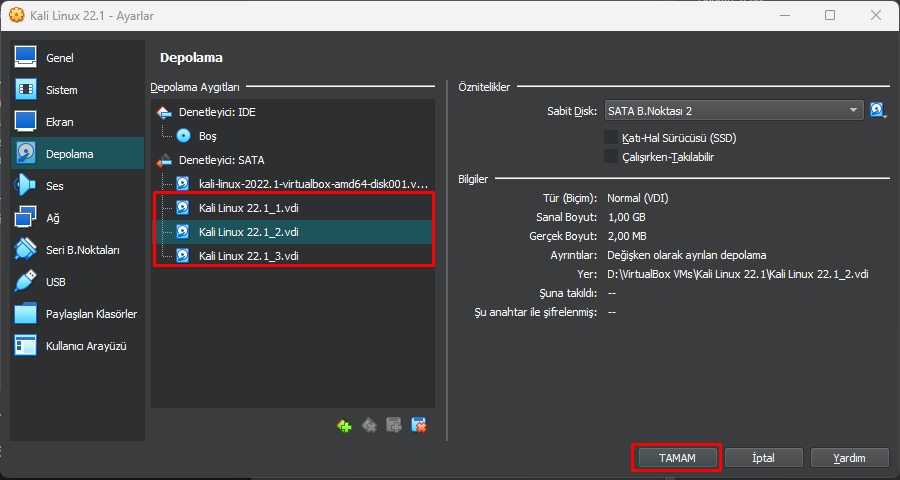The height and width of the screenshot is (480, 900).
Task: Click hard disk icon of 22.1_1.vdi
Action: click(x=183, y=208)
